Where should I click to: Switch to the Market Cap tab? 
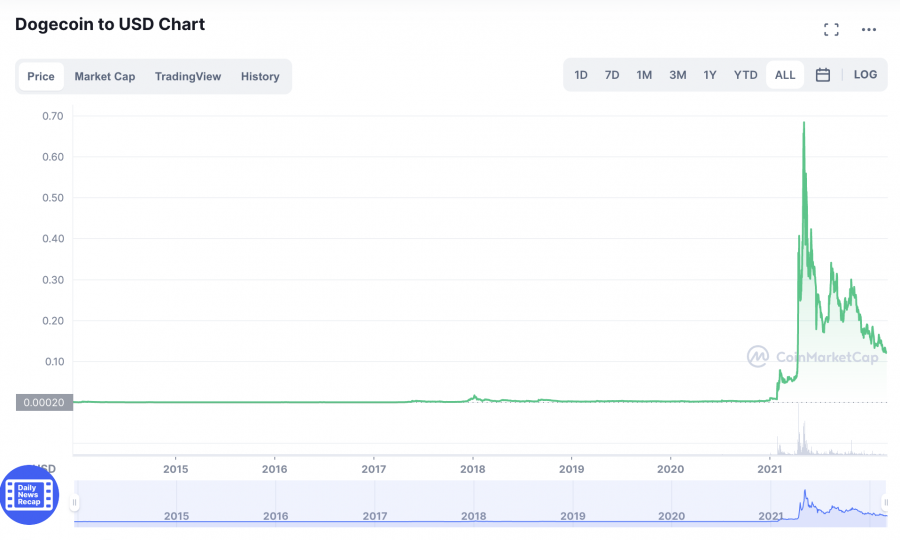[104, 76]
